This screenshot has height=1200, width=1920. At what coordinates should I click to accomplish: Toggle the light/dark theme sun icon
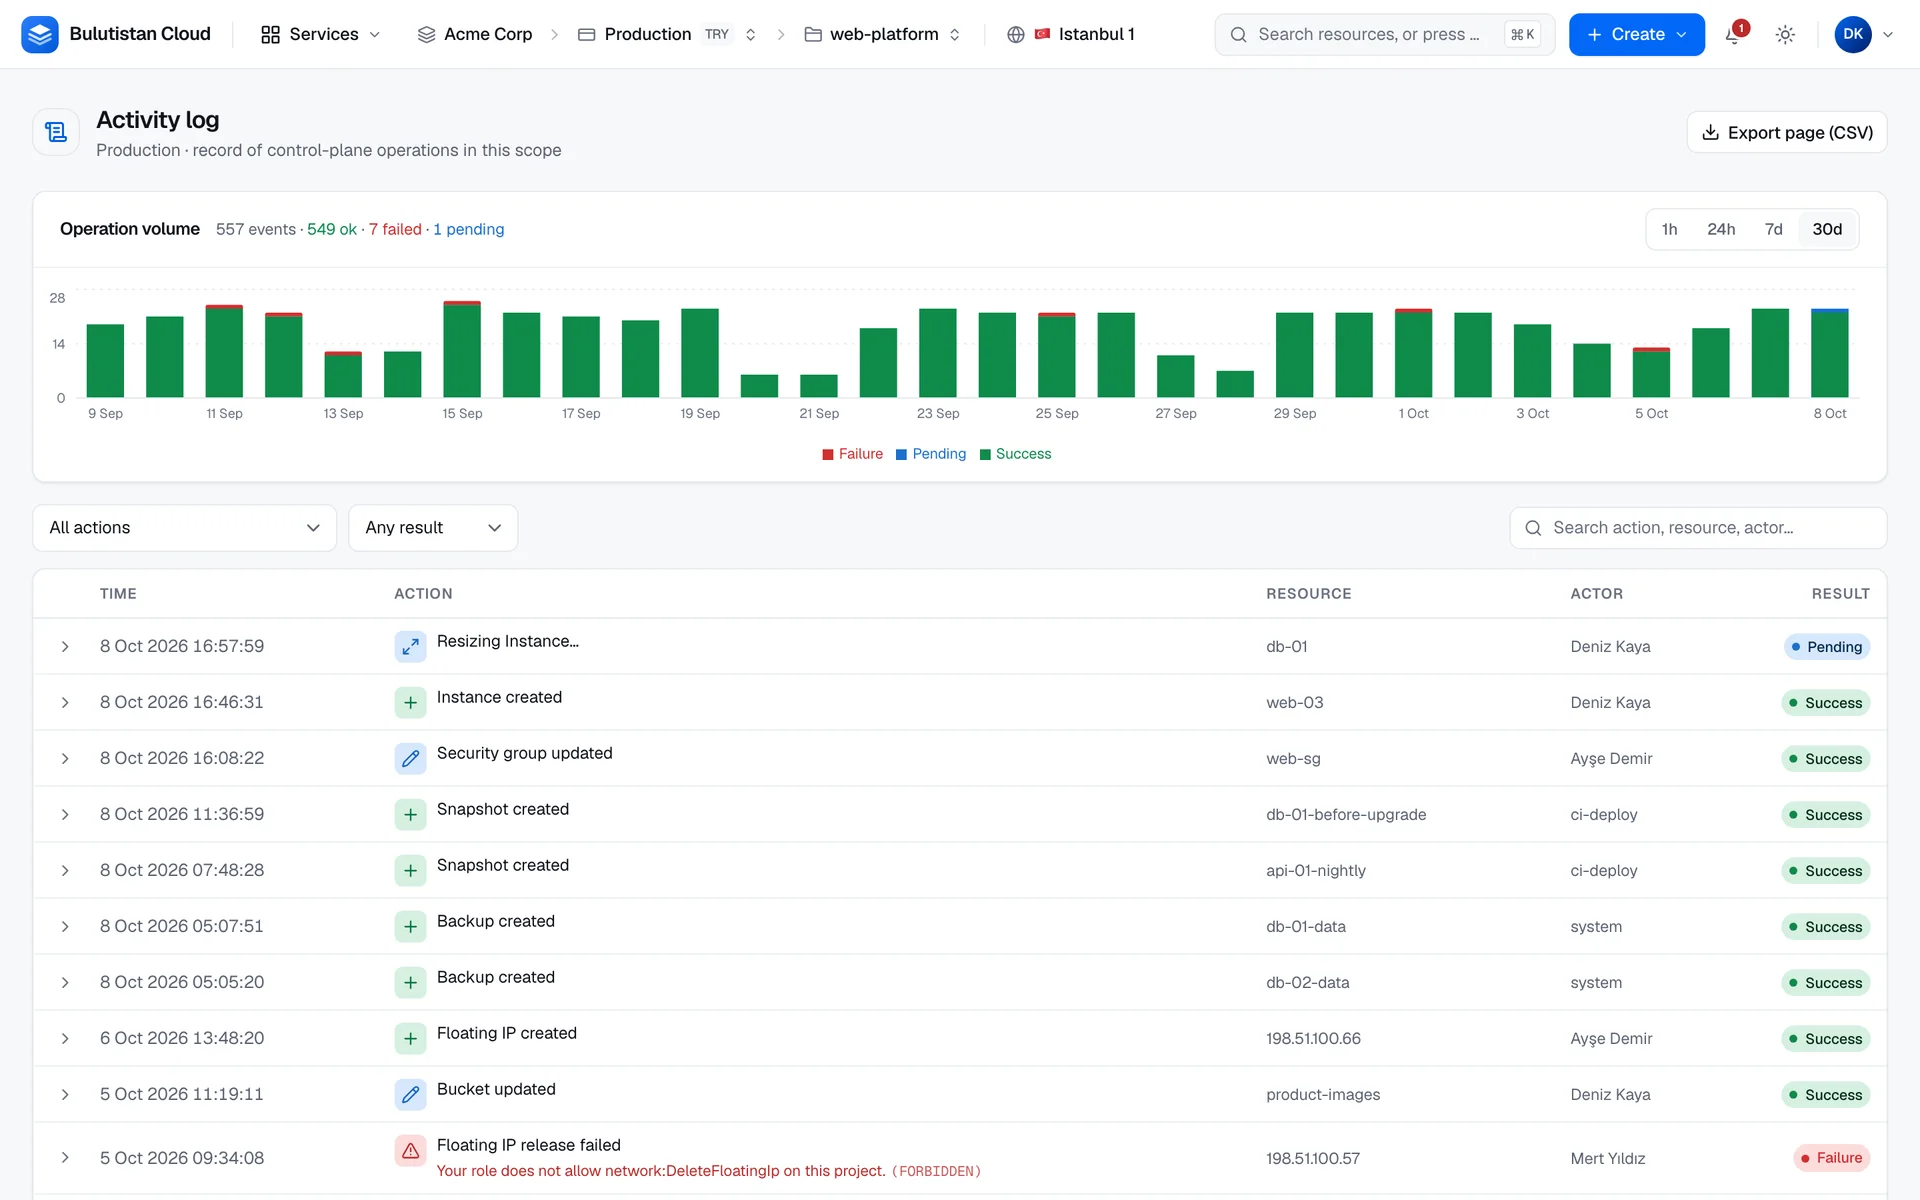pos(1785,34)
